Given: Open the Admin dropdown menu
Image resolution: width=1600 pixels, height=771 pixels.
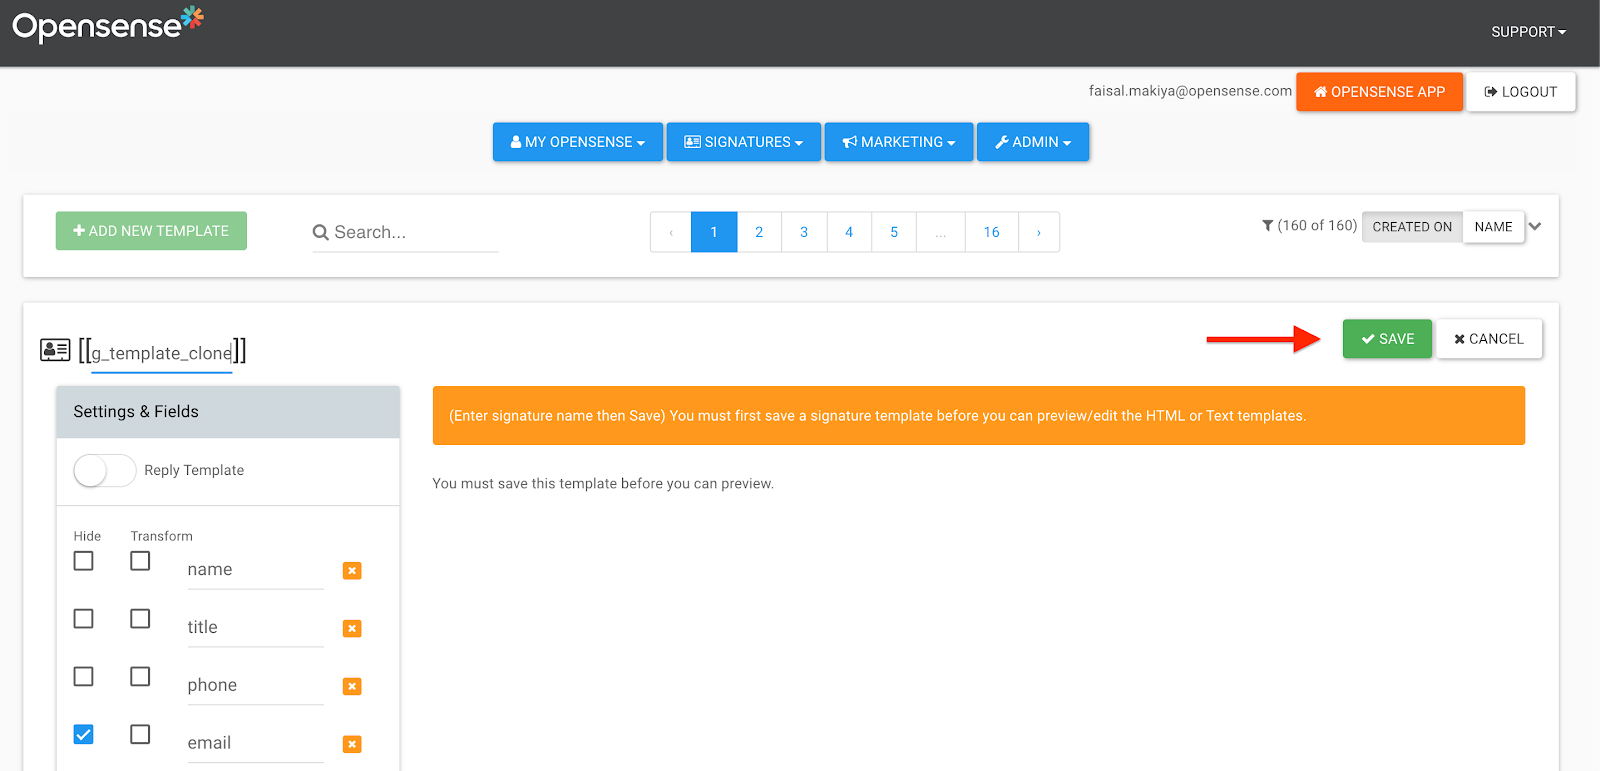Looking at the screenshot, I should pyautogui.click(x=1033, y=142).
